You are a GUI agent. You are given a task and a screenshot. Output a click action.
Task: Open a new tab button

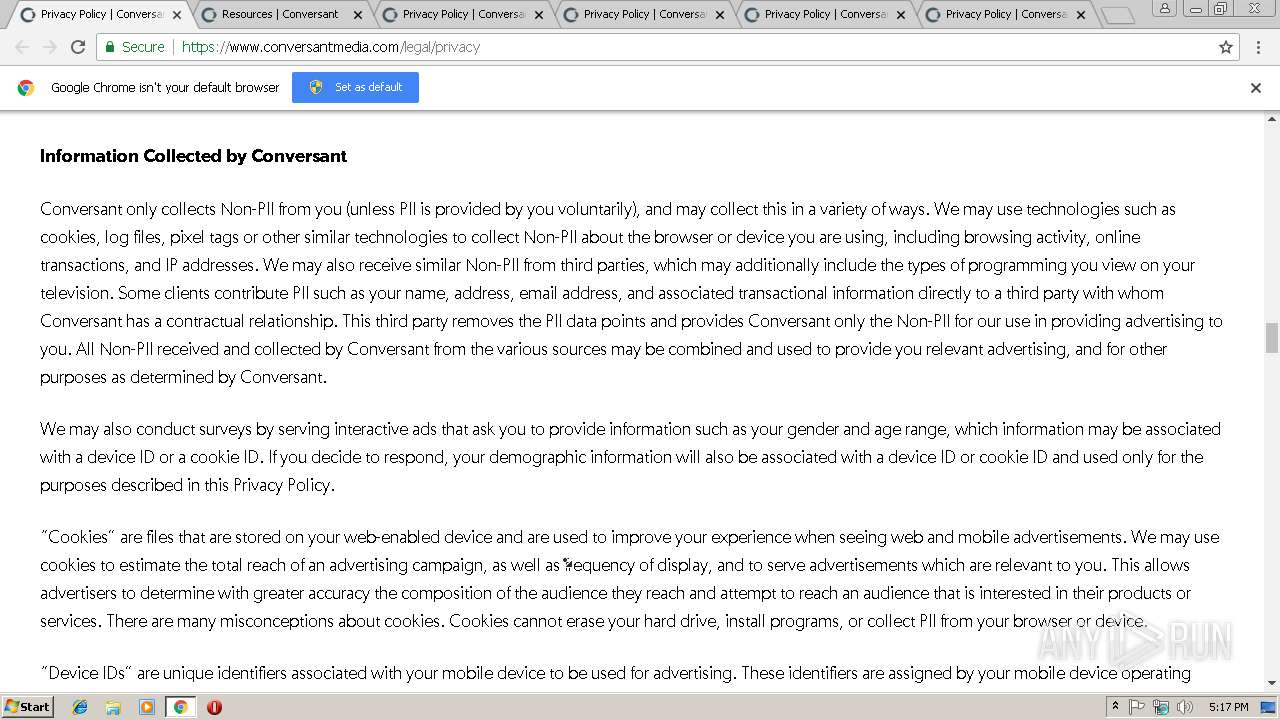pyautogui.click(x=1117, y=15)
